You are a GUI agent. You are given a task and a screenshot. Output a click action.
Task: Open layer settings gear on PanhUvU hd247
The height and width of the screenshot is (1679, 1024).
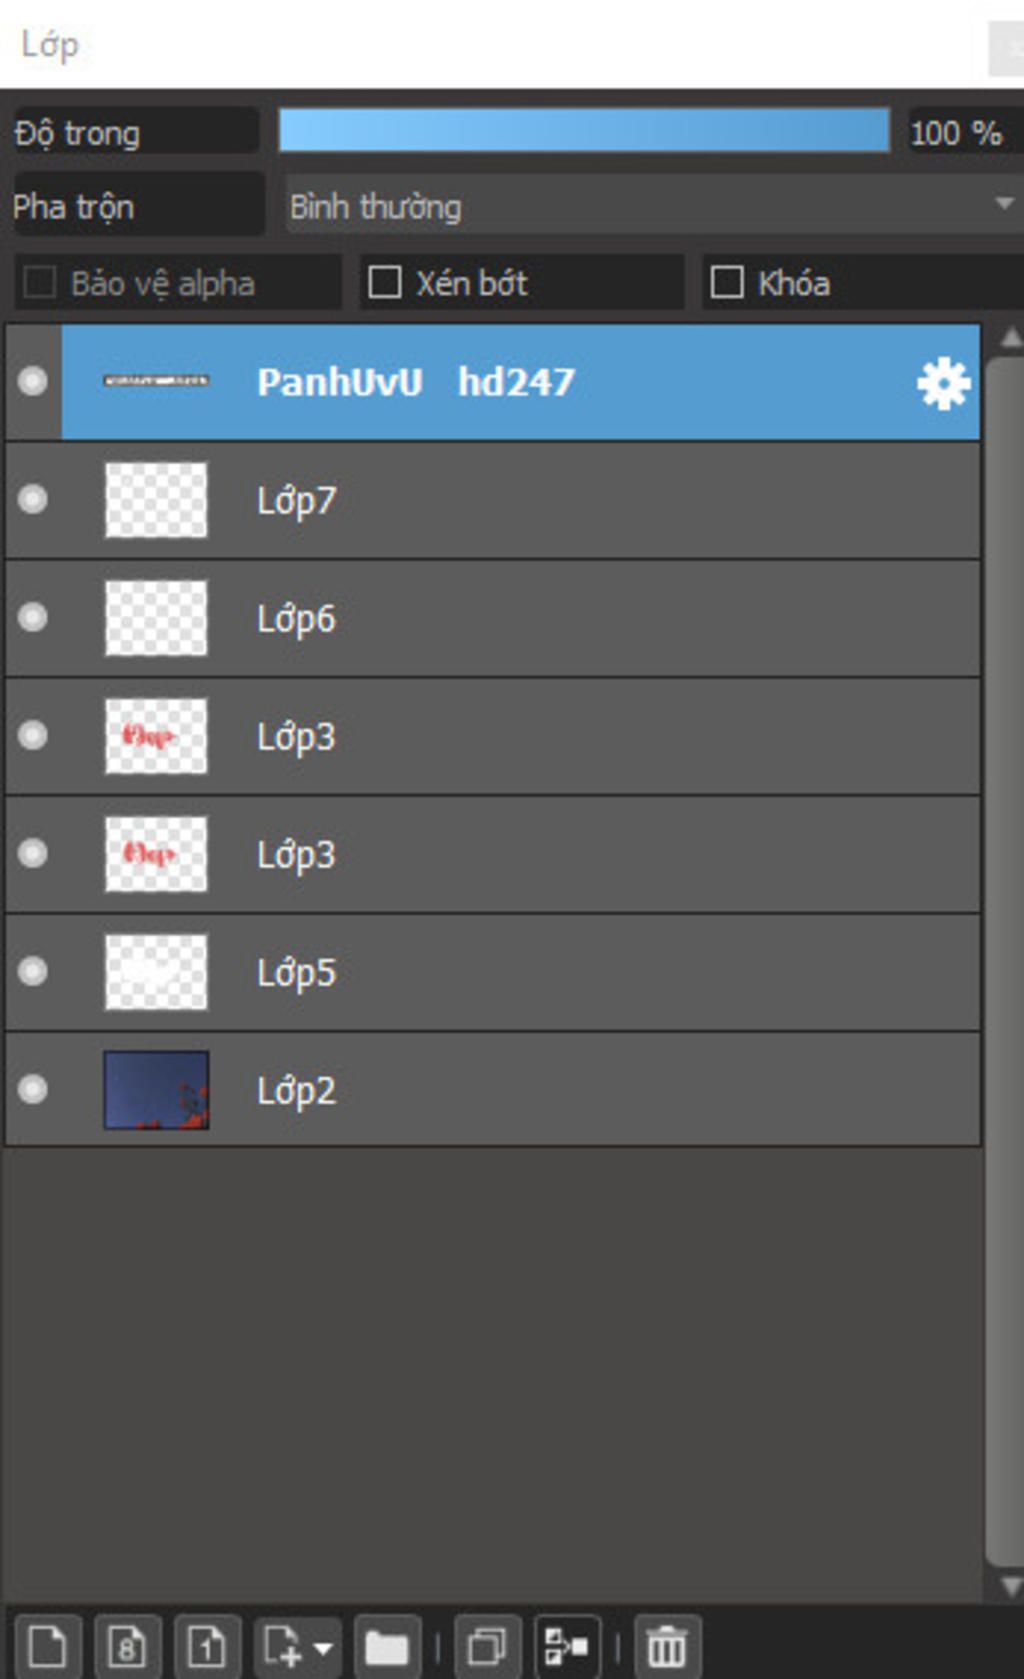943,383
